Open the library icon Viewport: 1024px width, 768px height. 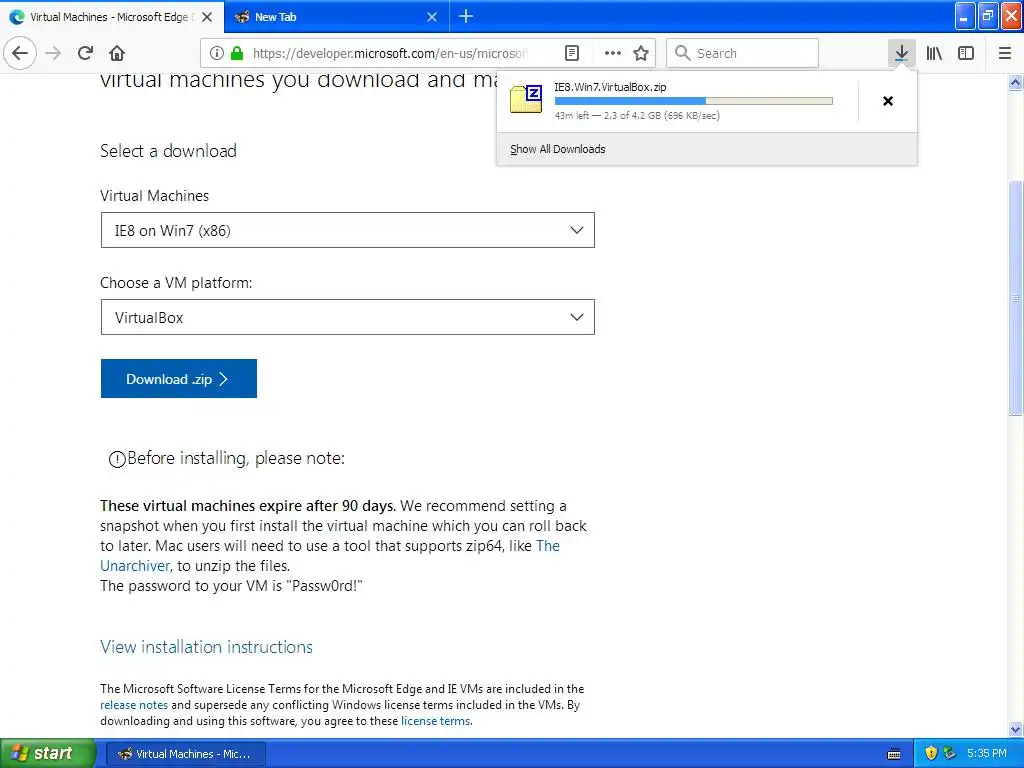pyautogui.click(x=934, y=53)
